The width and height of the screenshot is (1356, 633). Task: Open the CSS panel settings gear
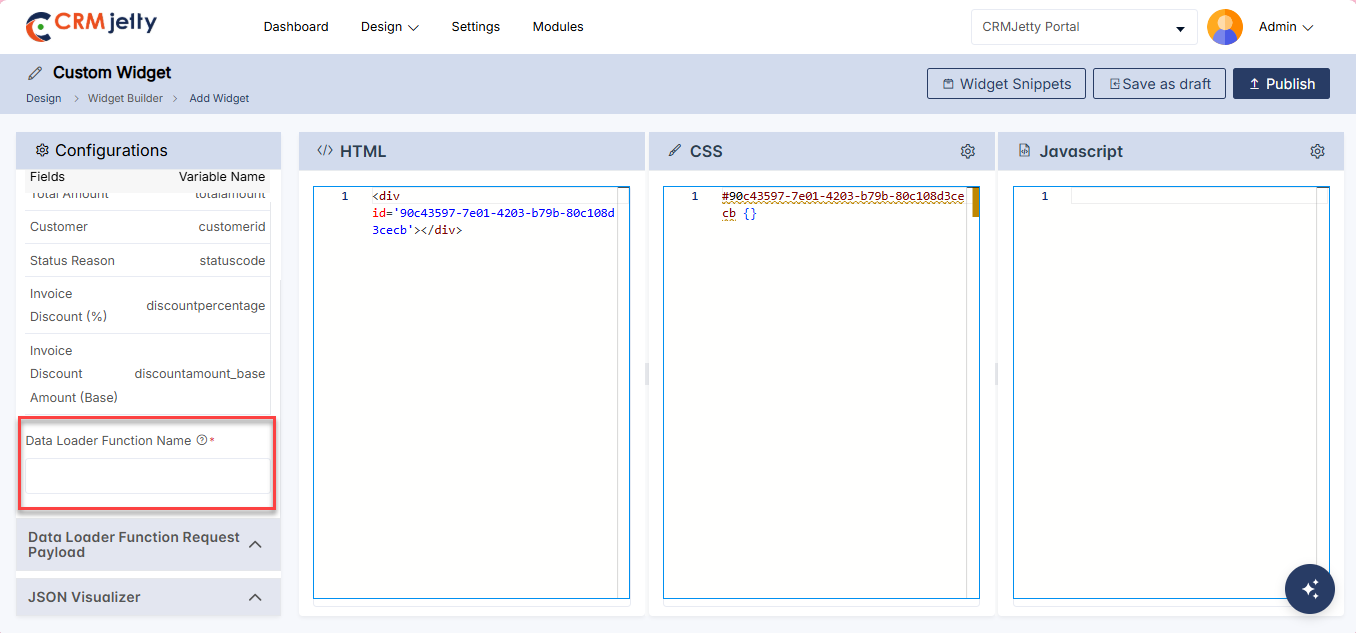coord(967,151)
